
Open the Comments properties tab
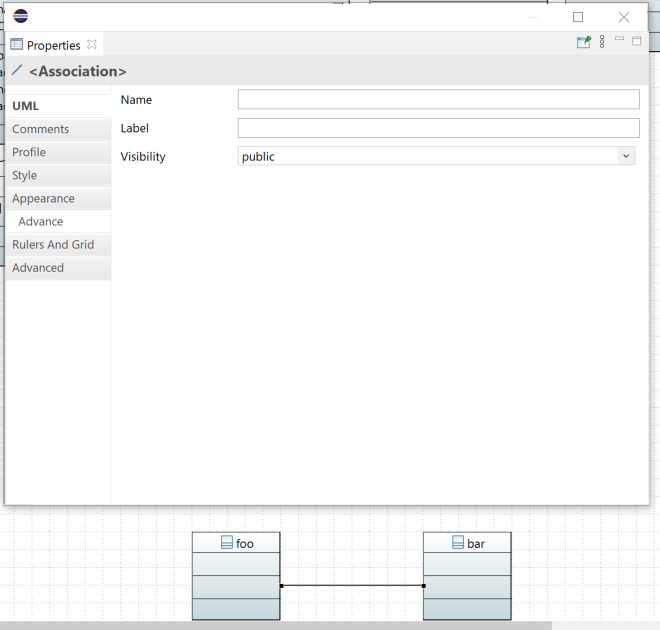(58, 129)
